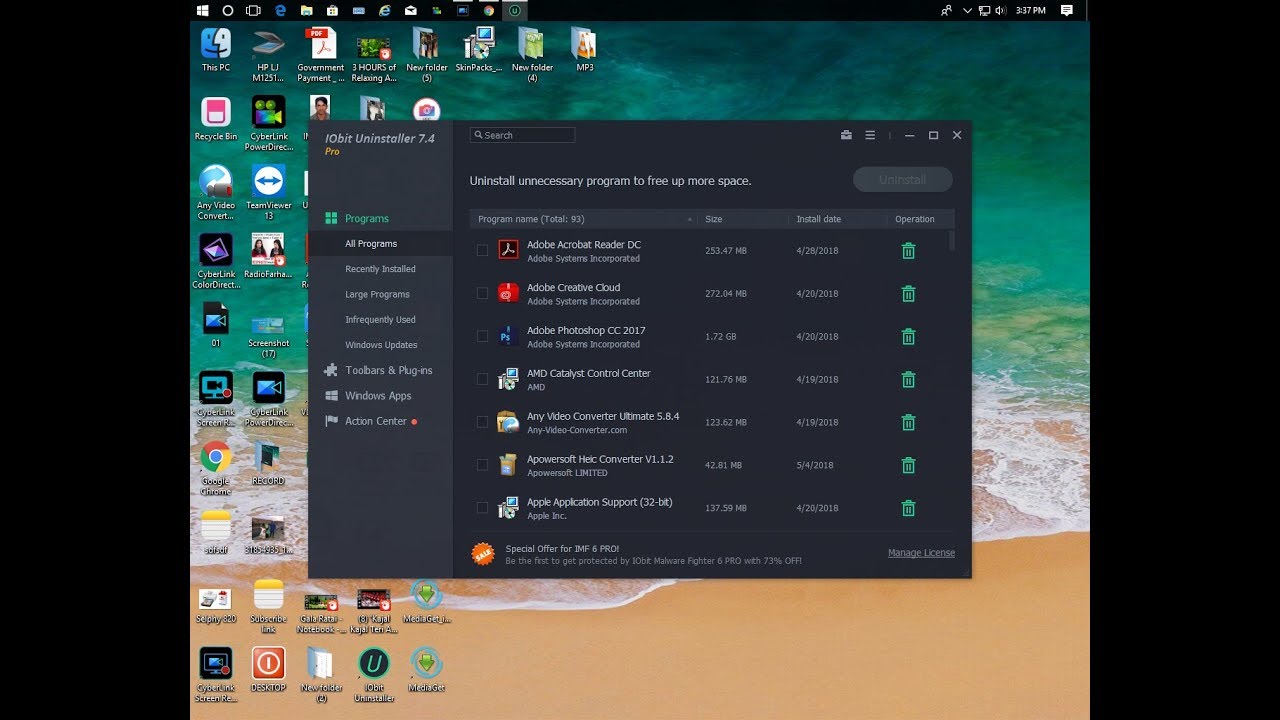Screen dimensions: 1280x720
Task: Click in the Search field
Action: 522,135
